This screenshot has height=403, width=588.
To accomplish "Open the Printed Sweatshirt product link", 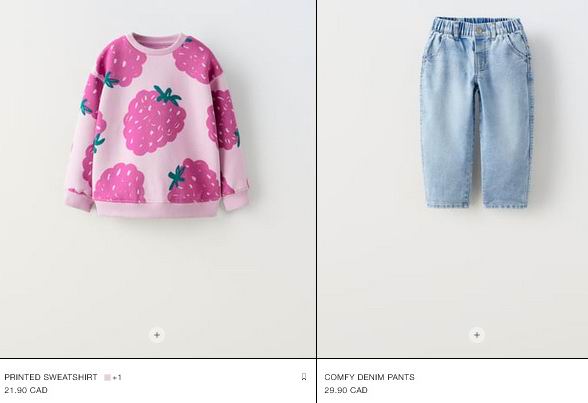I will point(51,377).
